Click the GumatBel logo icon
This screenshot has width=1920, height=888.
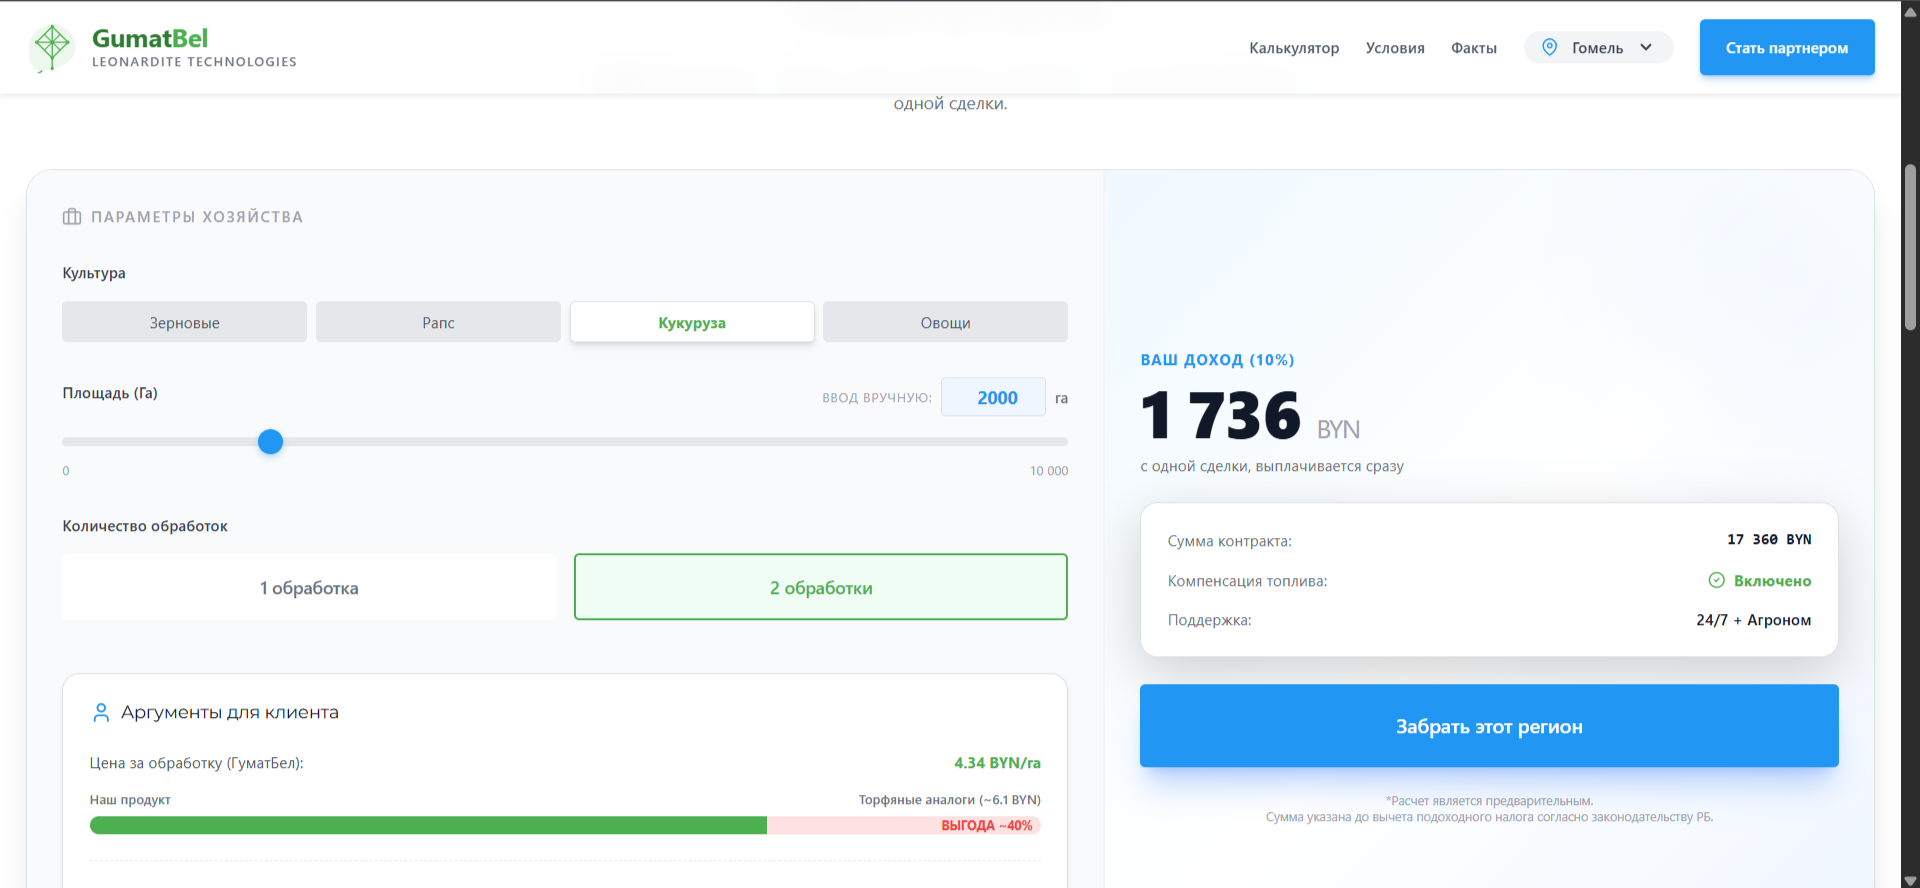click(x=52, y=47)
